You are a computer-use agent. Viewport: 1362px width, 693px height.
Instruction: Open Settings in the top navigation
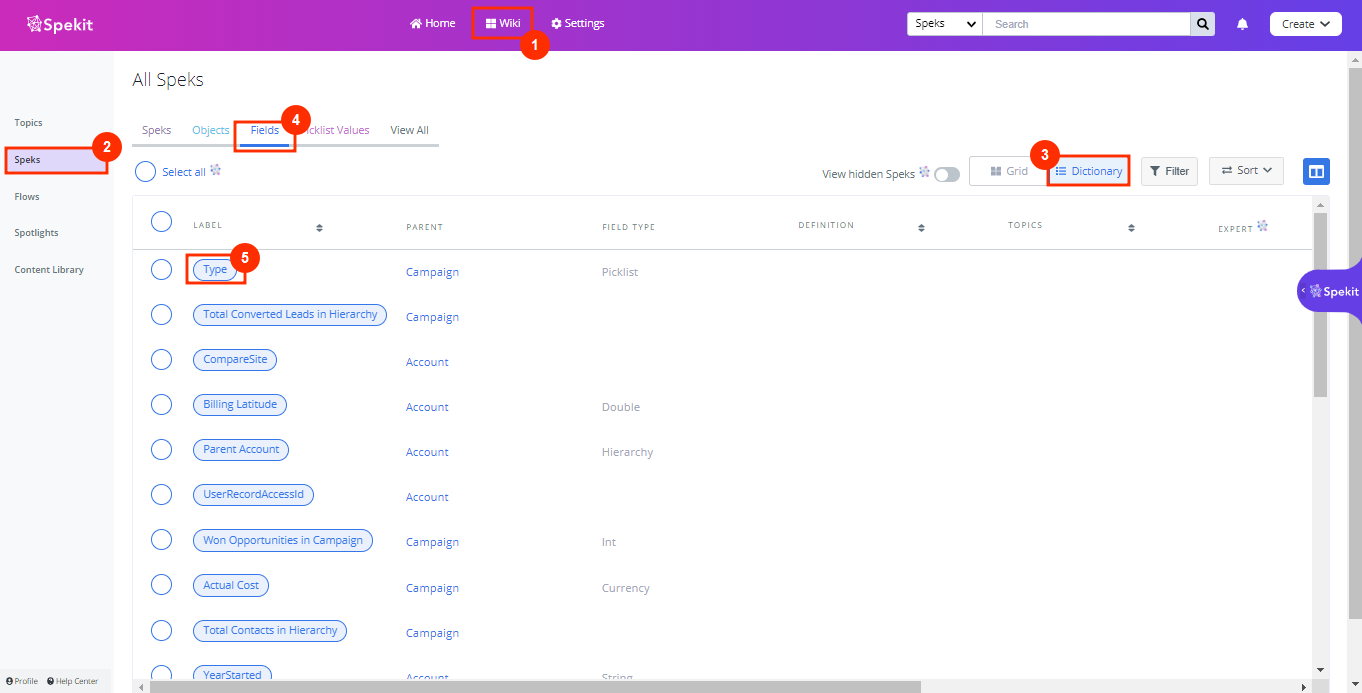pyautogui.click(x=578, y=23)
